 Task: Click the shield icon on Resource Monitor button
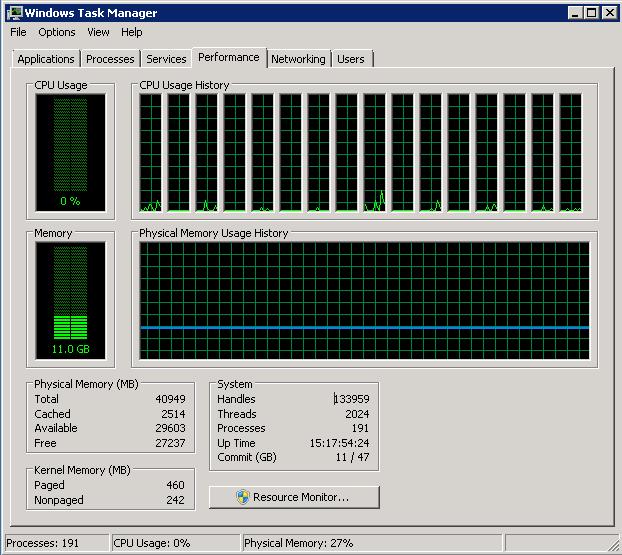[242, 497]
